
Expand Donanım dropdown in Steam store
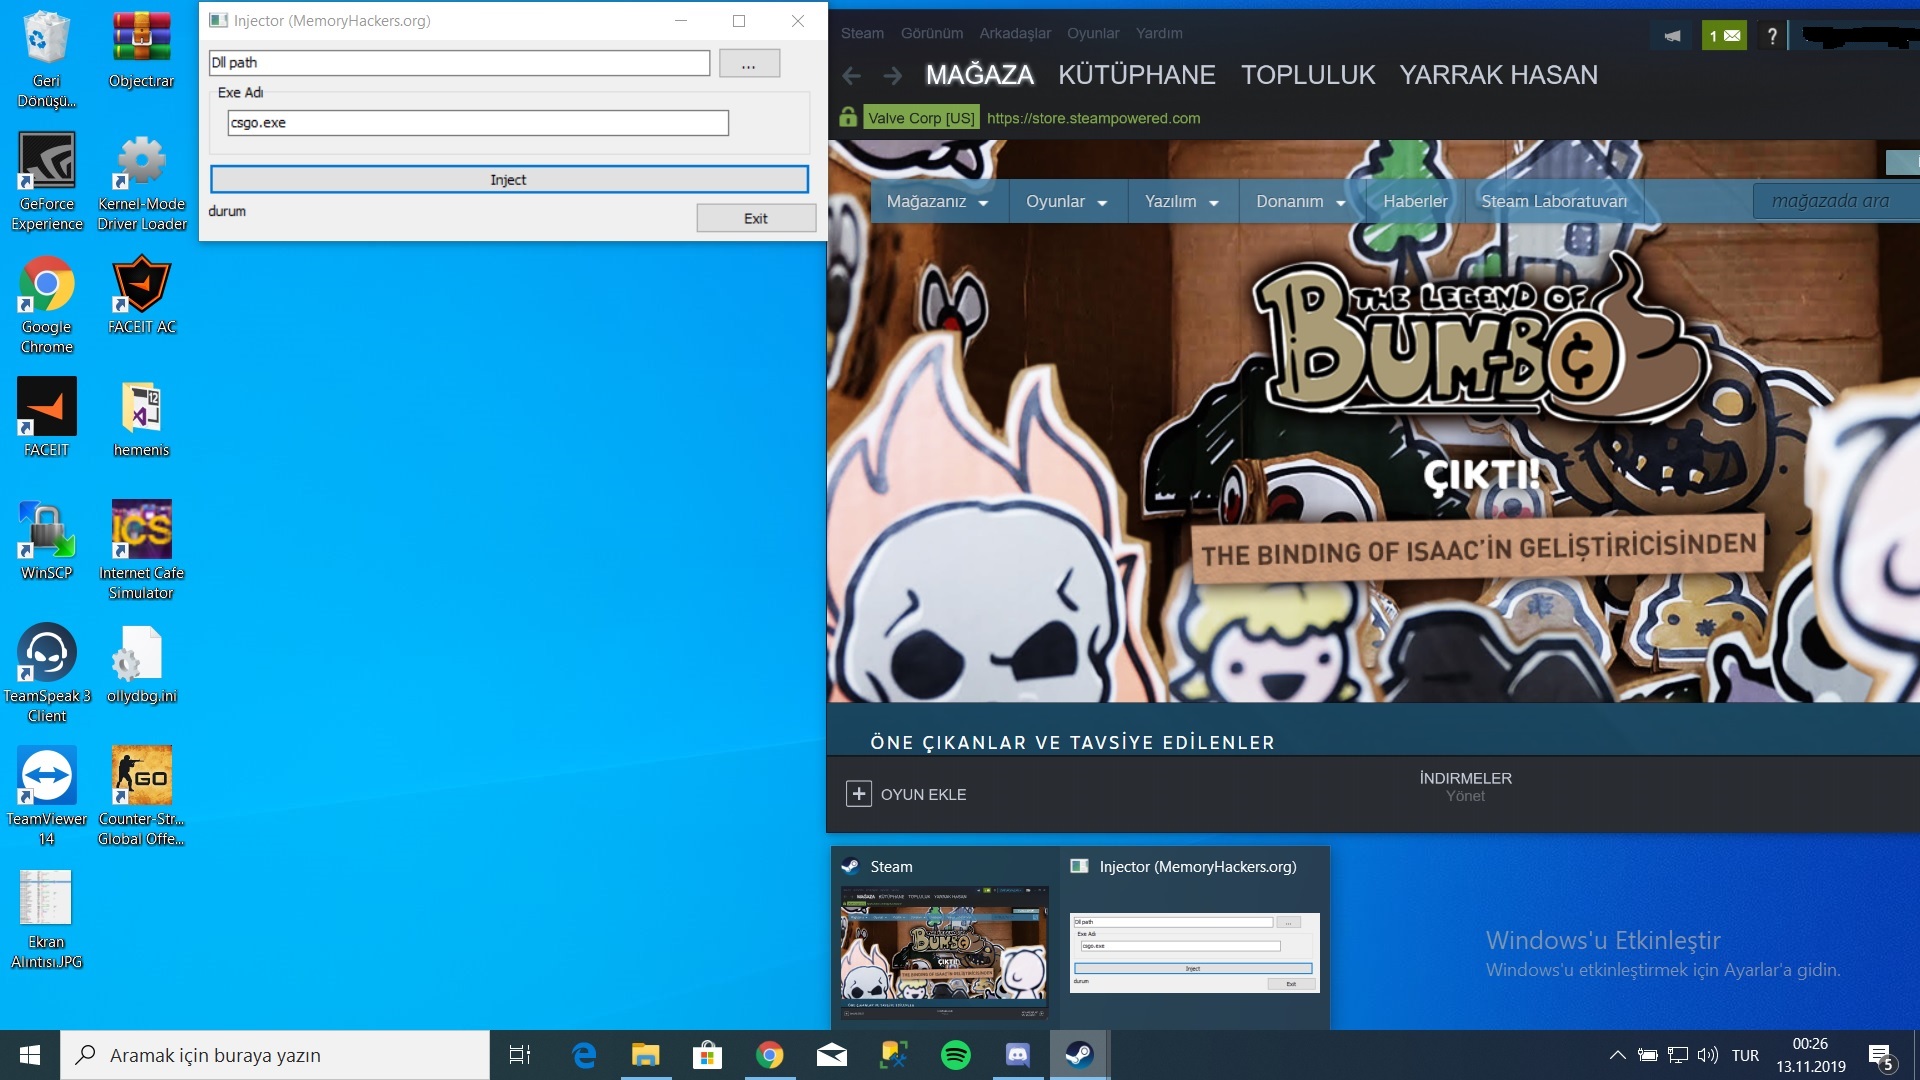click(1301, 201)
